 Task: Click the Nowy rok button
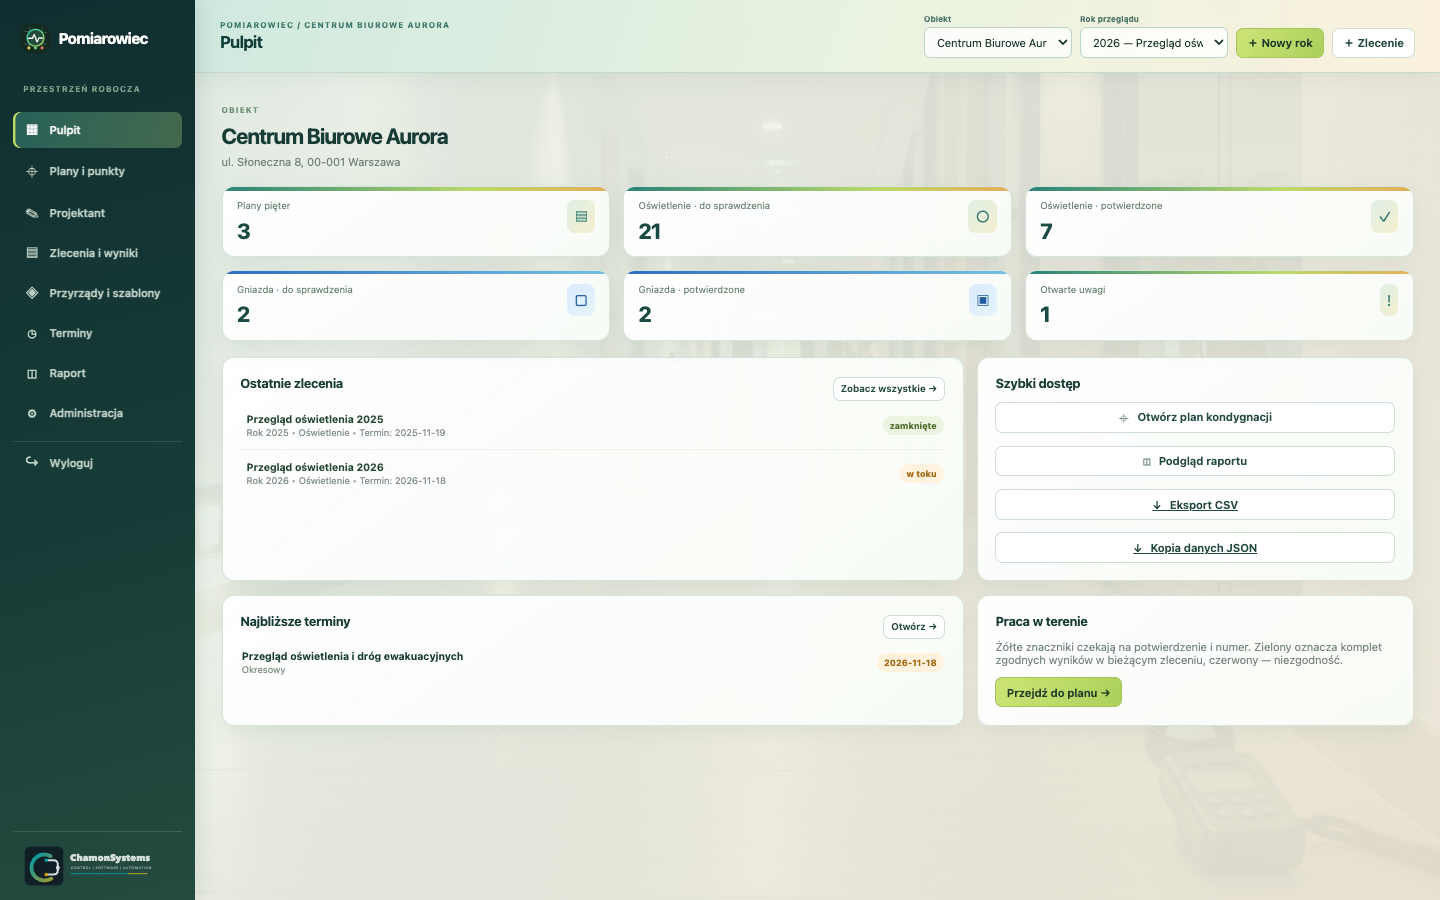point(1280,43)
